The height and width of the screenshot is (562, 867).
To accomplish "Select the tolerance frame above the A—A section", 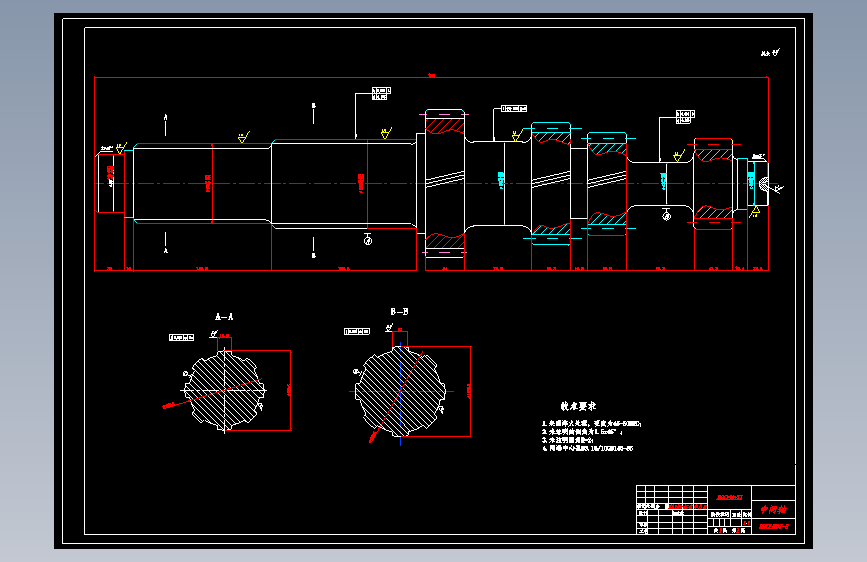I will tap(181, 337).
